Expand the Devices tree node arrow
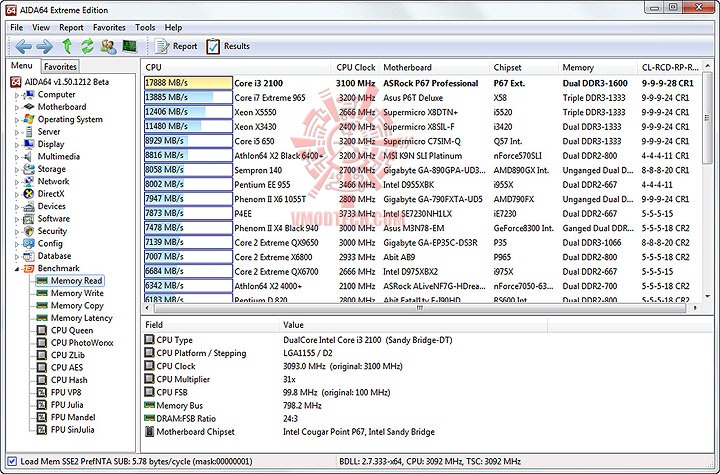The width and height of the screenshot is (720, 474). point(17,207)
